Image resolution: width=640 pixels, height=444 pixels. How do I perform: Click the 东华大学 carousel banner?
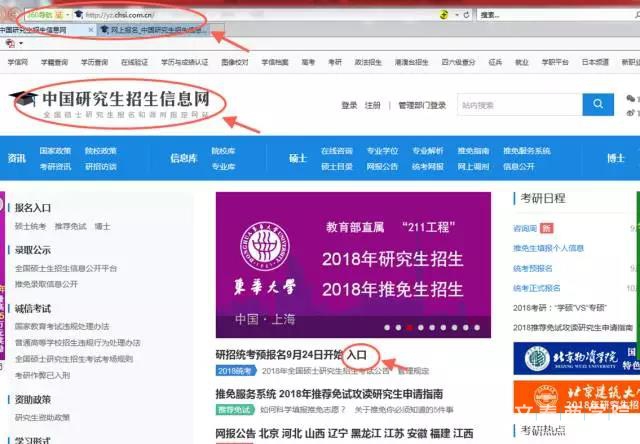coord(353,265)
